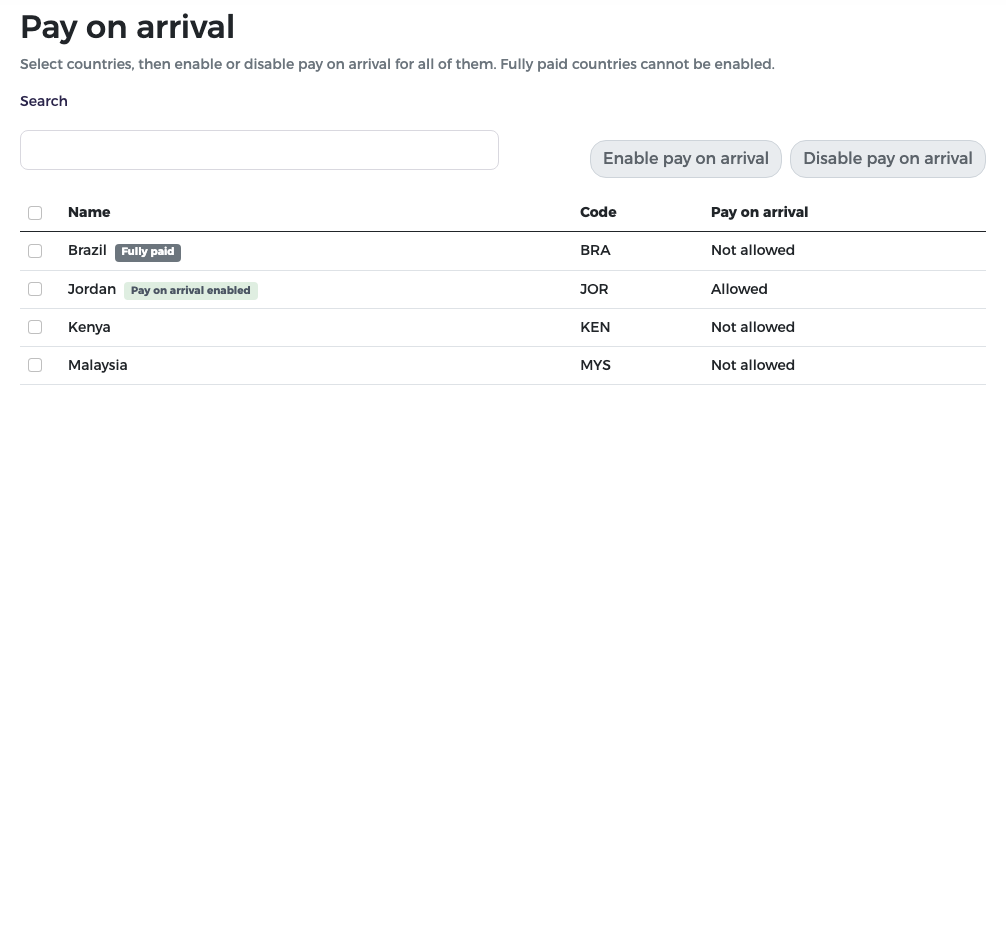Select the Brazil row checkbox
This screenshot has width=1006, height=933.
tap(35, 251)
